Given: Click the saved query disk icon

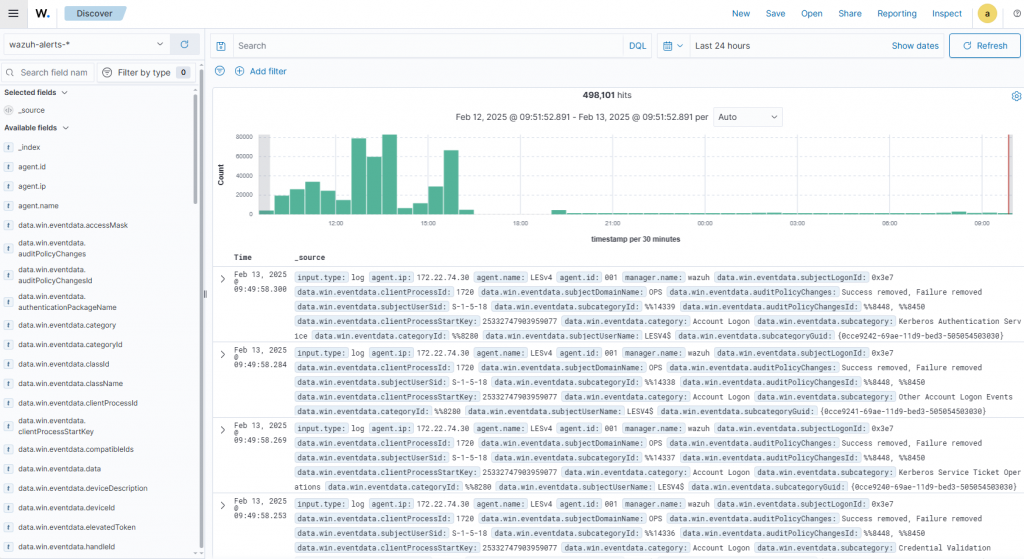Looking at the screenshot, I should click(221, 46).
